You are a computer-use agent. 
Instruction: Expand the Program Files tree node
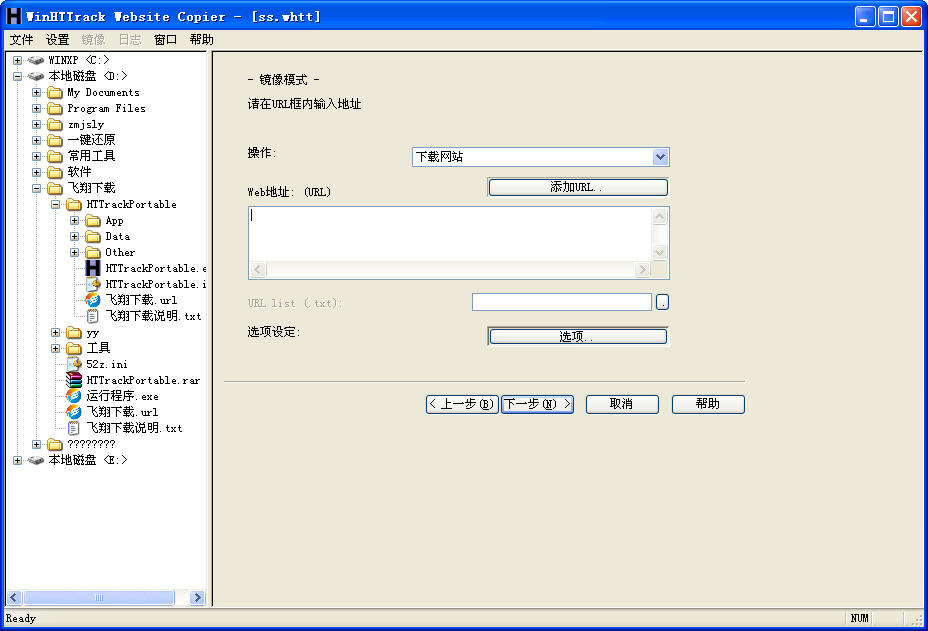(37, 108)
